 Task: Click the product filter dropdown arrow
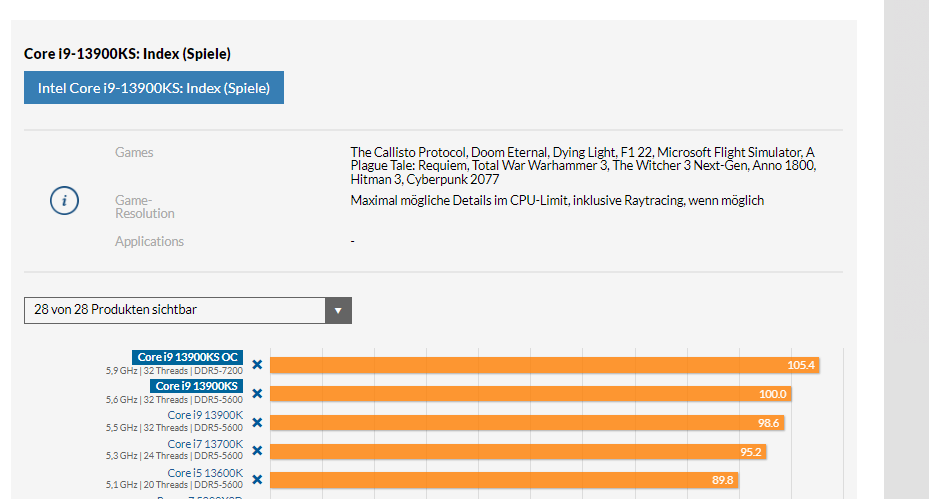[338, 311]
